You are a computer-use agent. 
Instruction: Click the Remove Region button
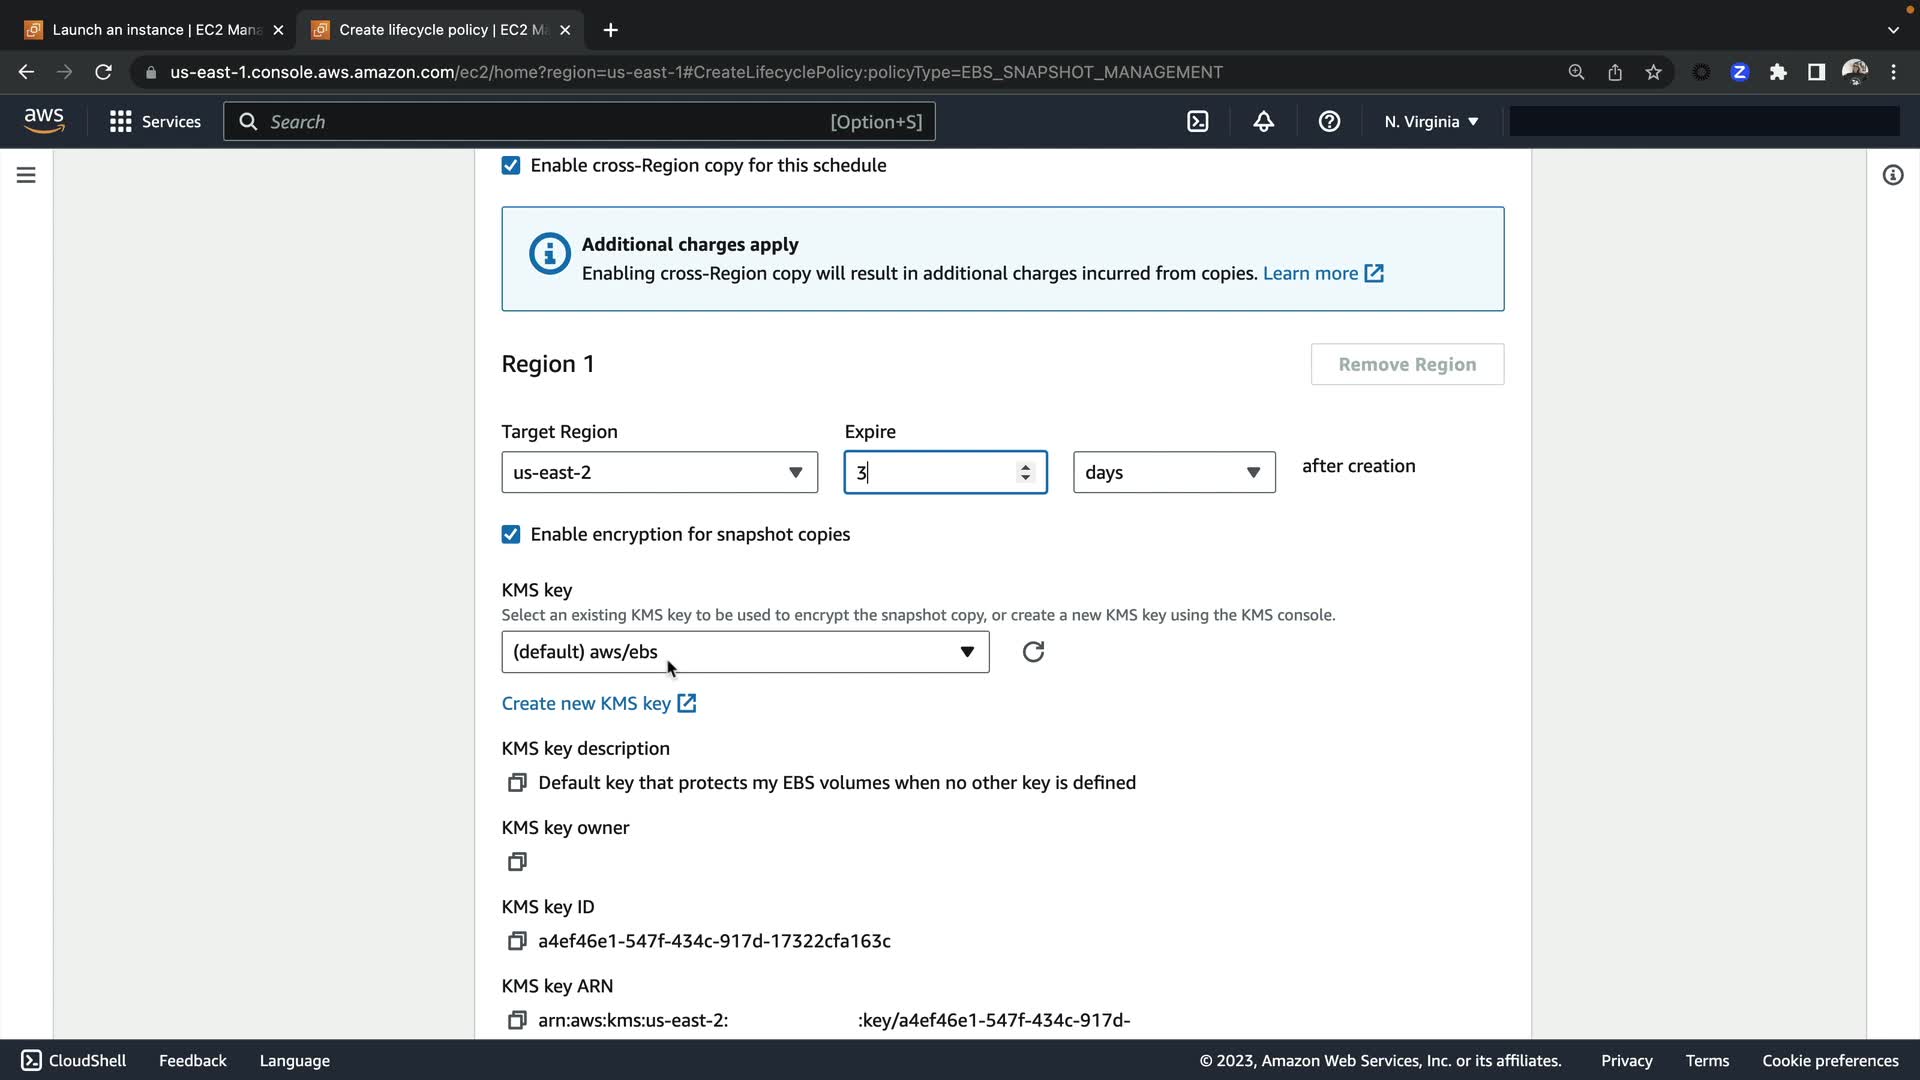point(1406,365)
